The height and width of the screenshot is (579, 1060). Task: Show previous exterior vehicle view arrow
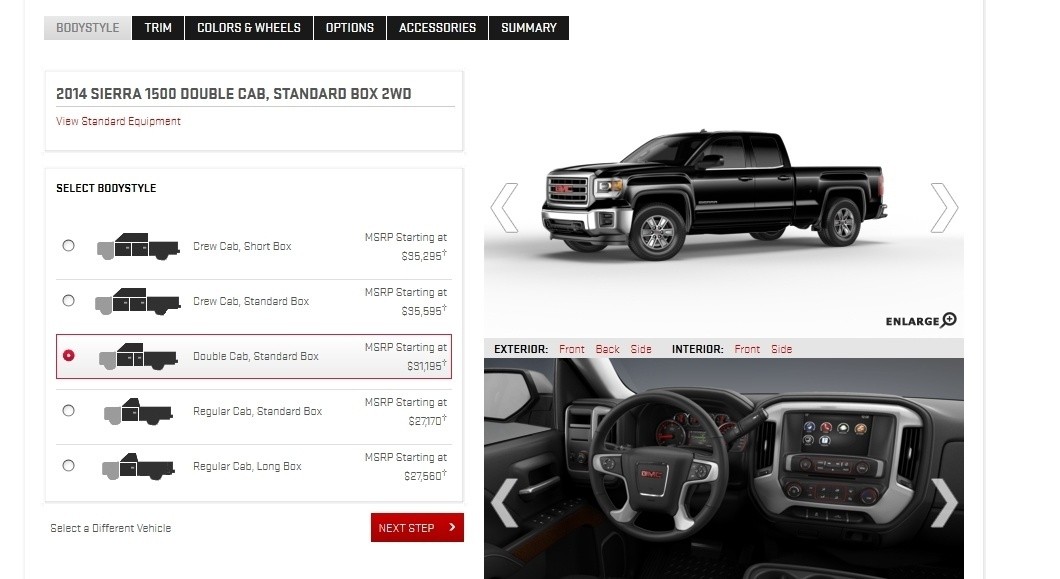504,208
